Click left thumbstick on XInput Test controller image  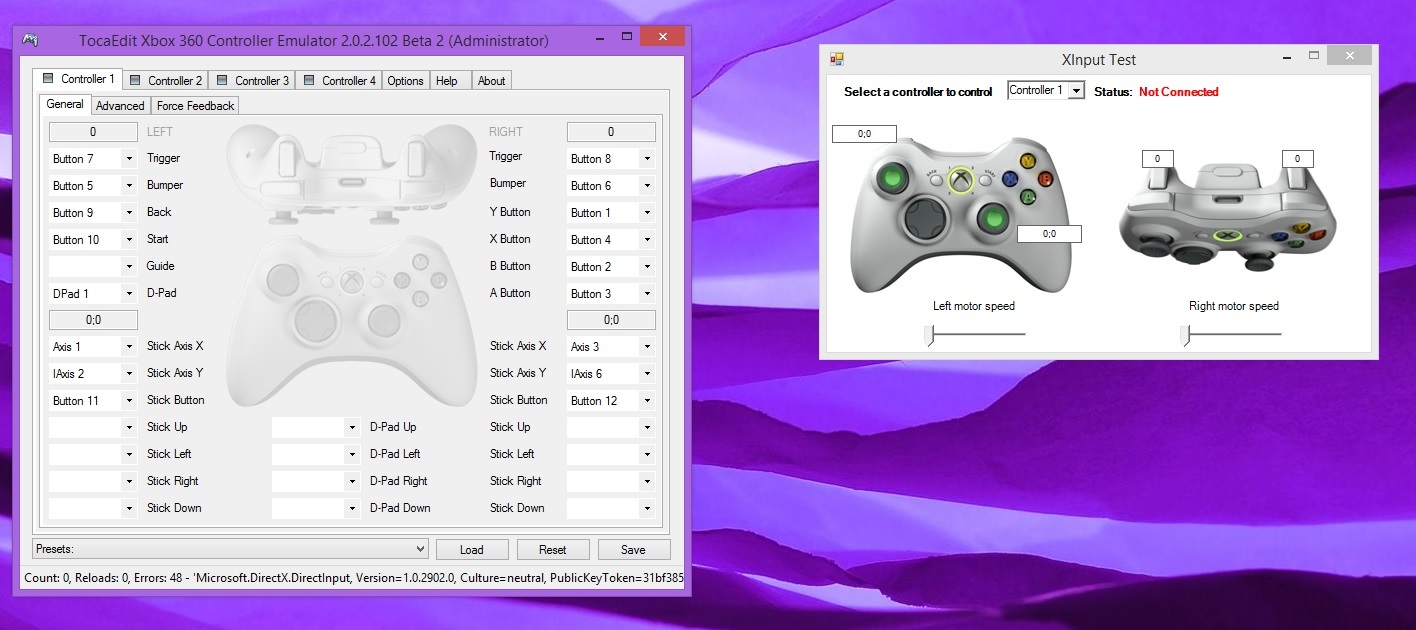tap(893, 180)
